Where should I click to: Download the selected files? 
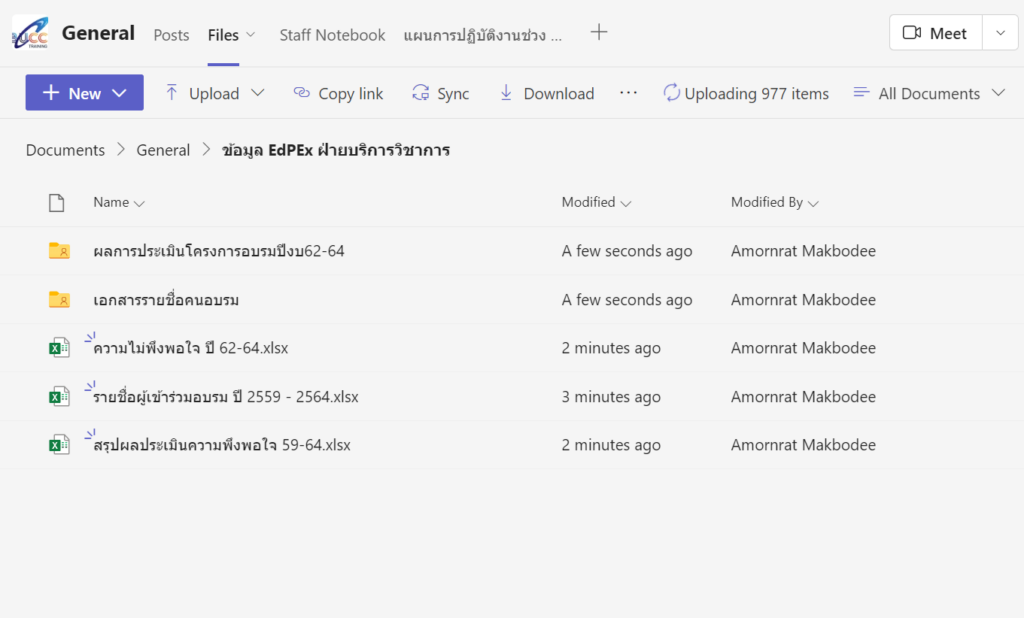[546, 93]
